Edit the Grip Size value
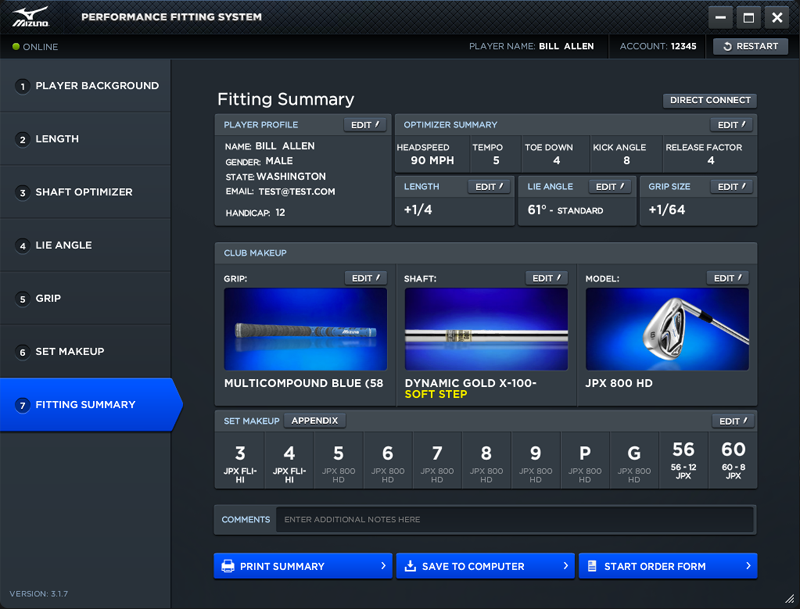800x609 pixels. [732, 187]
